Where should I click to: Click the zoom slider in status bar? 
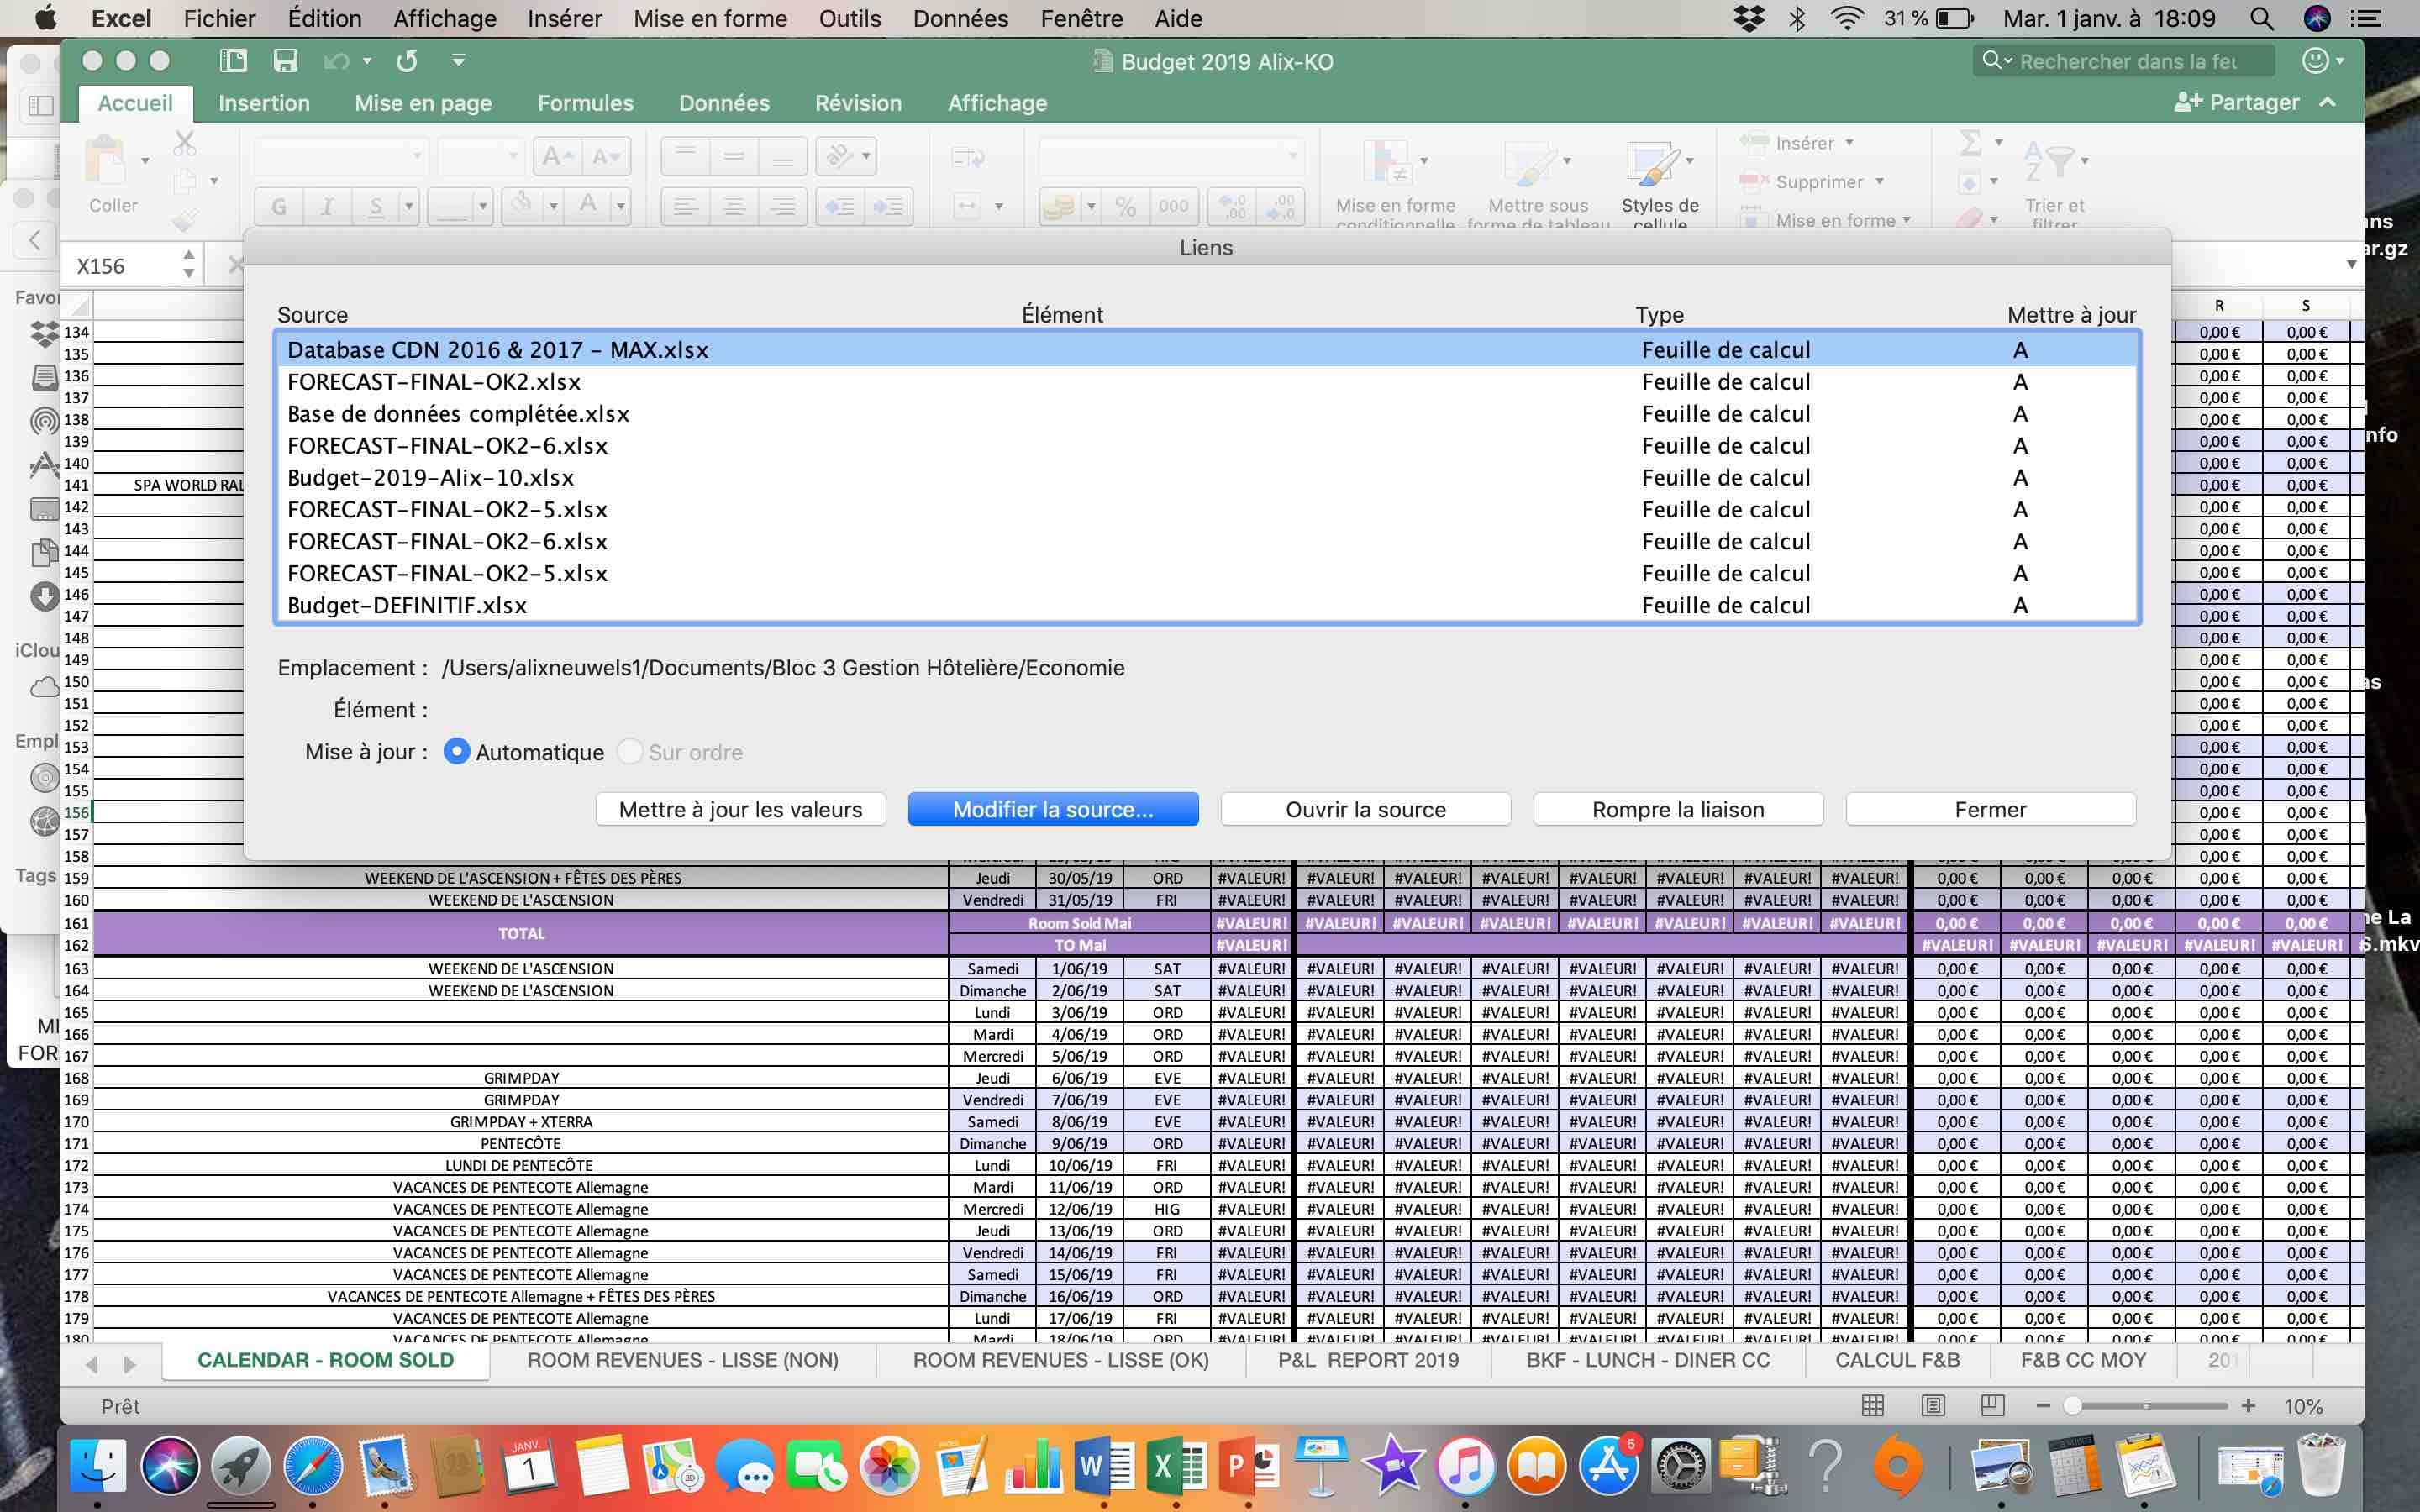coord(2073,1406)
